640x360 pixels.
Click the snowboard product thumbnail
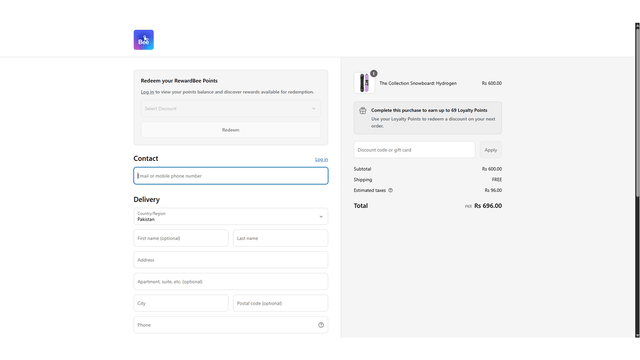tap(364, 83)
